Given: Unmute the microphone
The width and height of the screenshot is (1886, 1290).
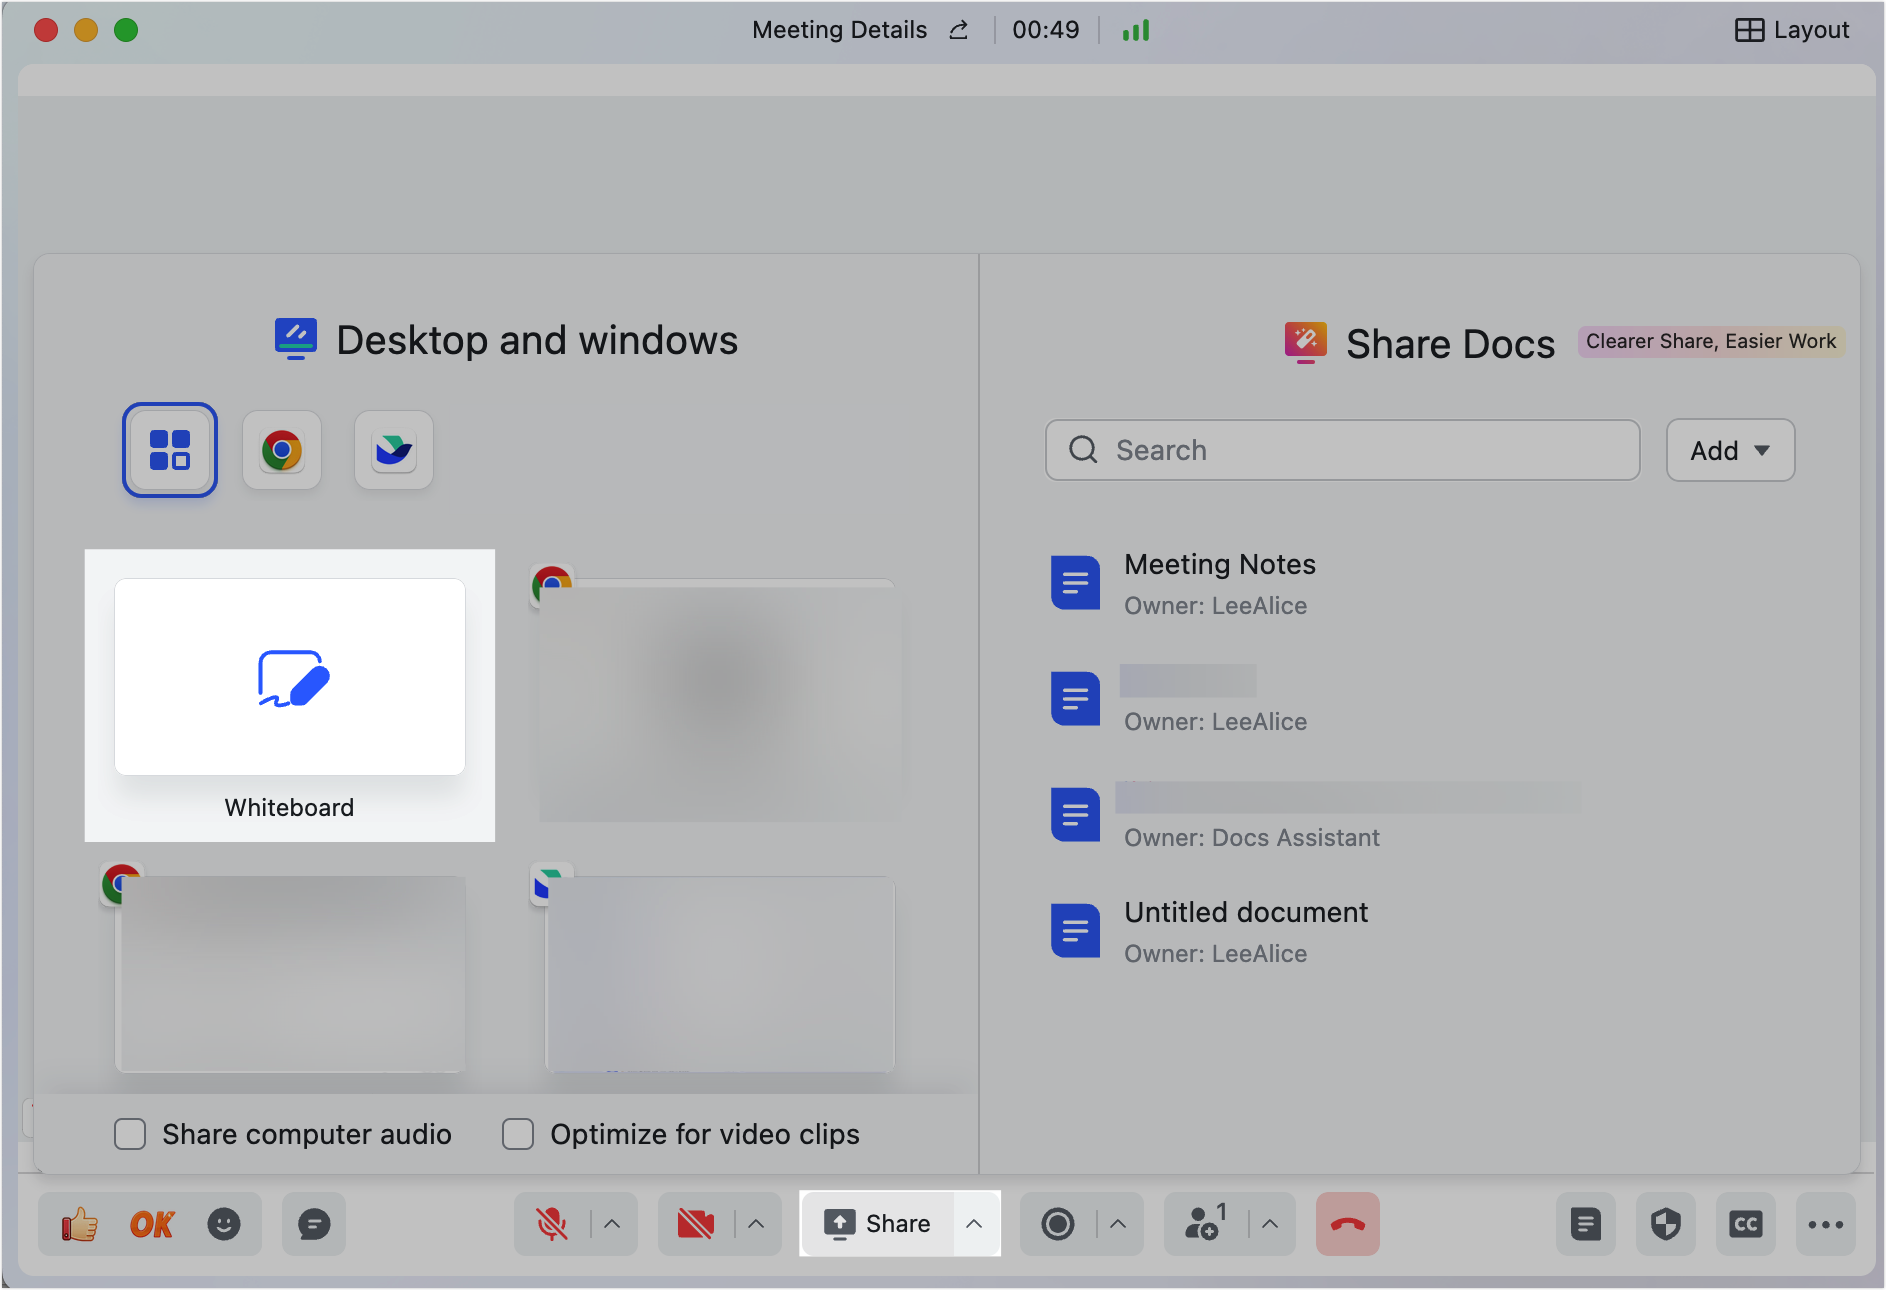Looking at the screenshot, I should click(551, 1224).
